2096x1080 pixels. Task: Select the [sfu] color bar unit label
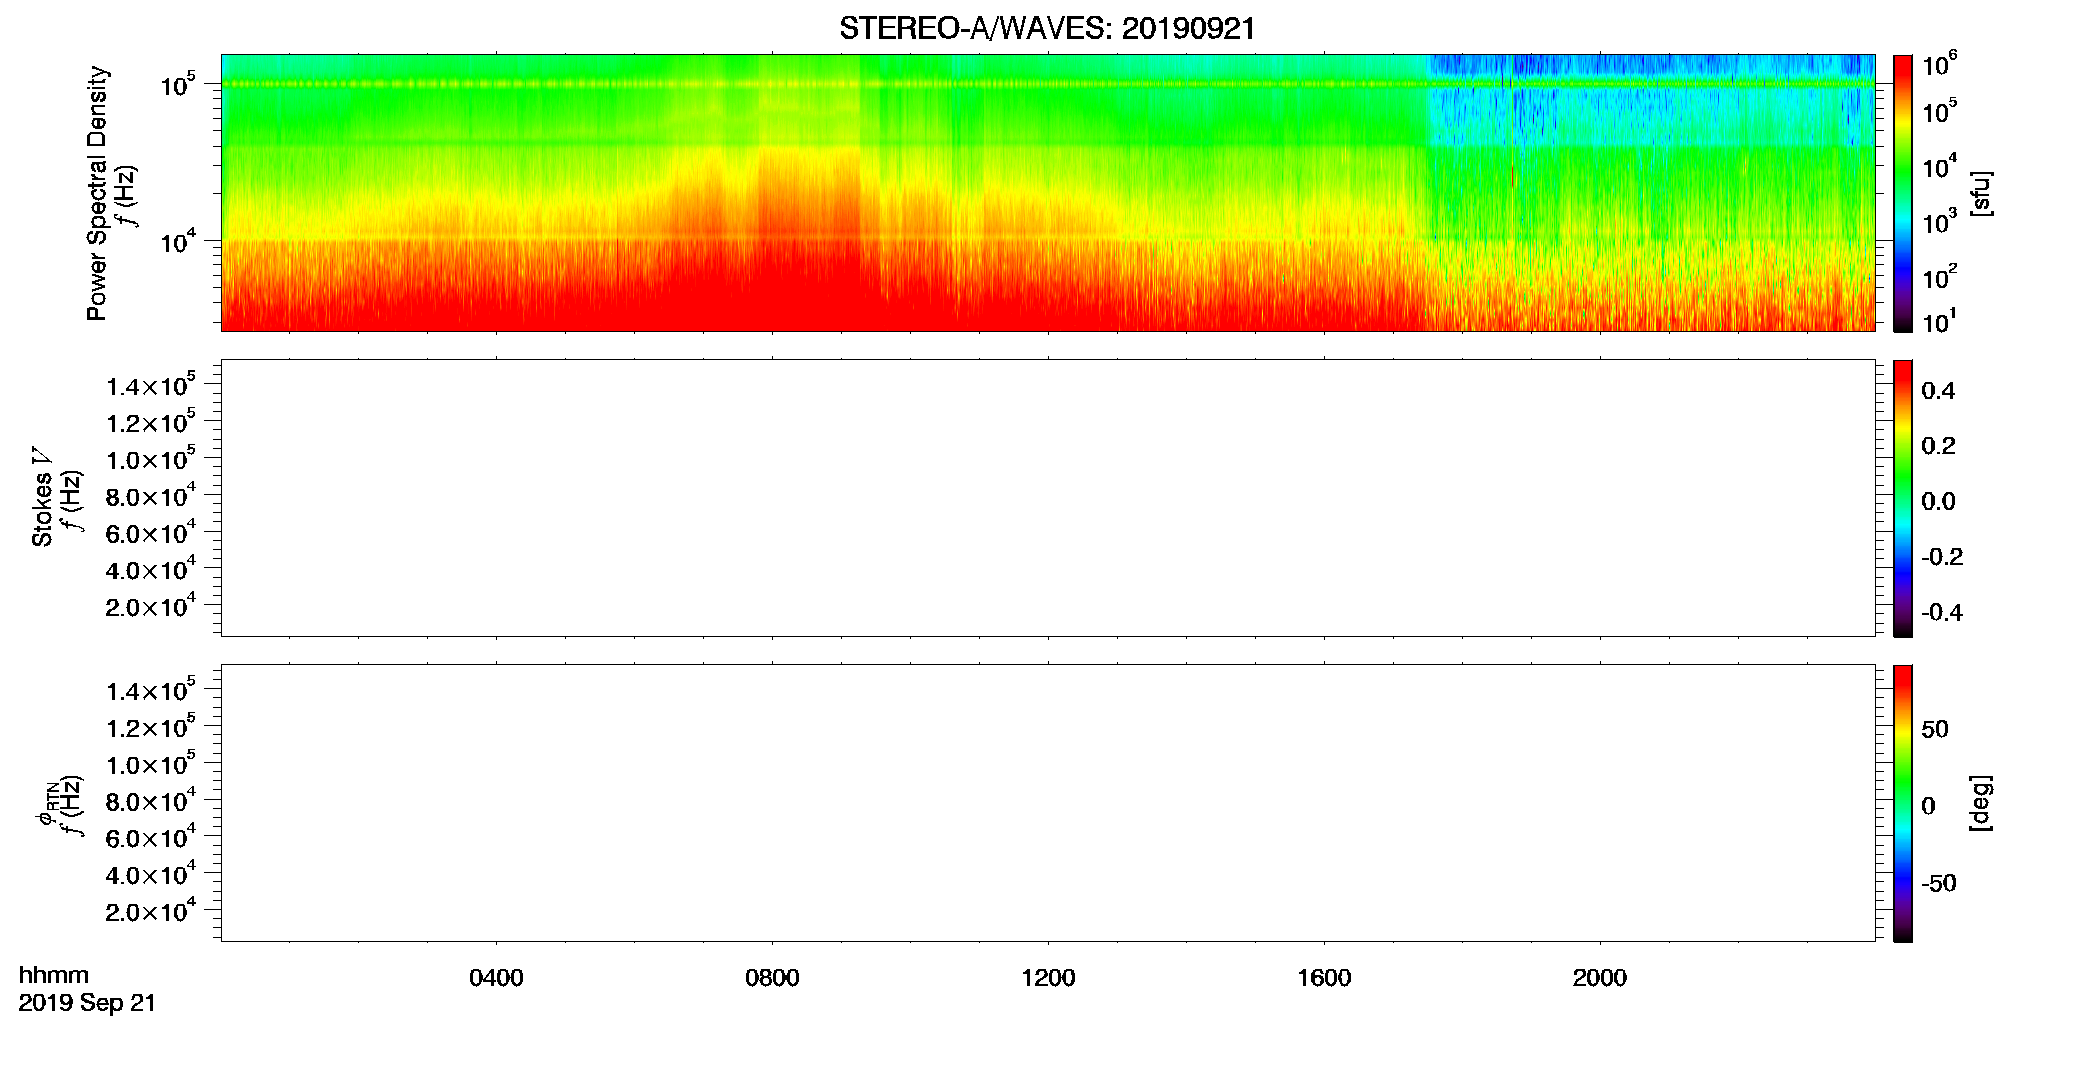[1981, 193]
